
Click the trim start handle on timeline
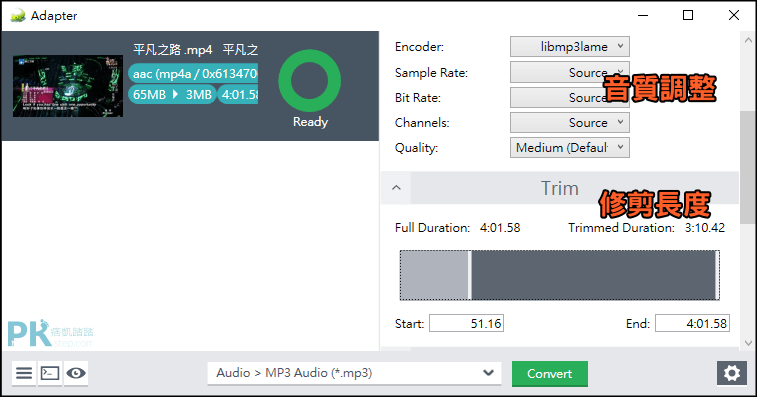[x=470, y=275]
